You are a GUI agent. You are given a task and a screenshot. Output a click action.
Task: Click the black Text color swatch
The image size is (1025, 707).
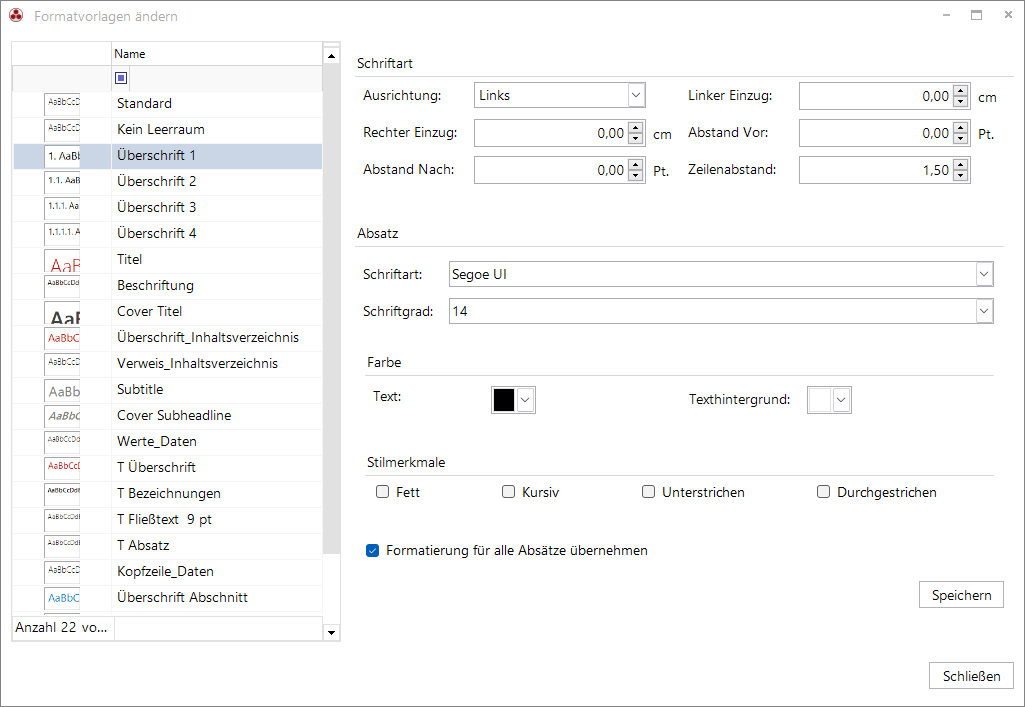(x=504, y=400)
